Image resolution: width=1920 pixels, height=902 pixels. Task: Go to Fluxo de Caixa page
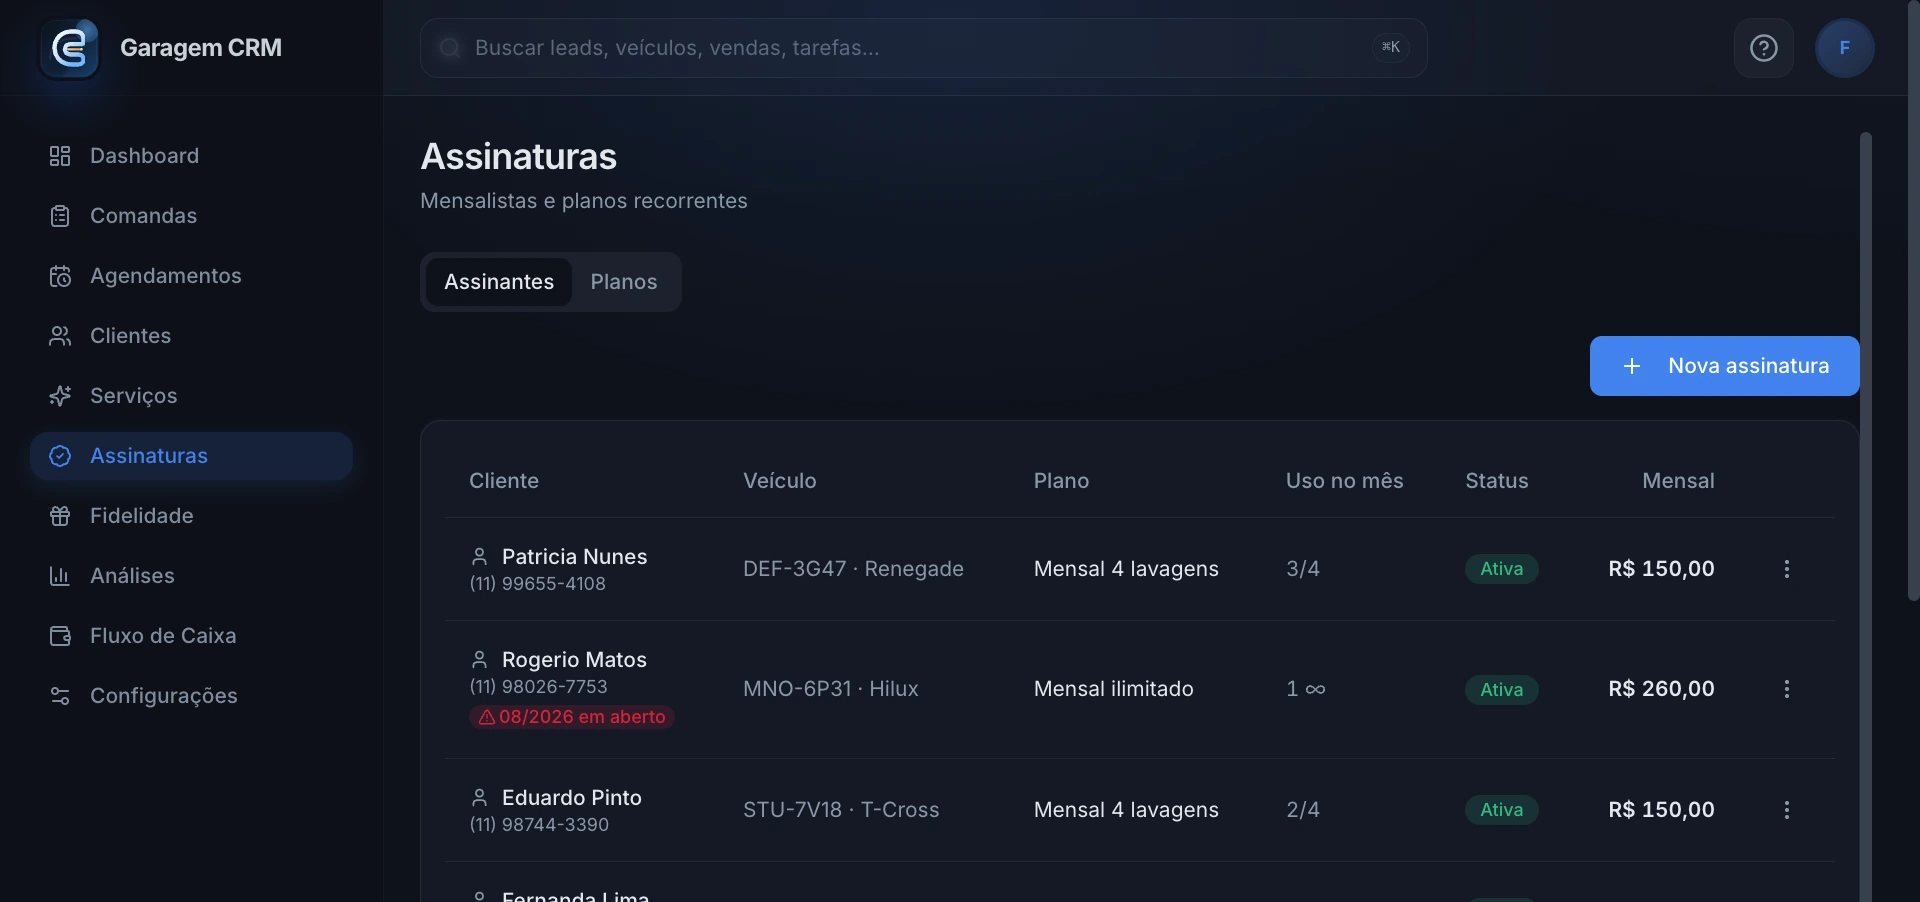191,636
